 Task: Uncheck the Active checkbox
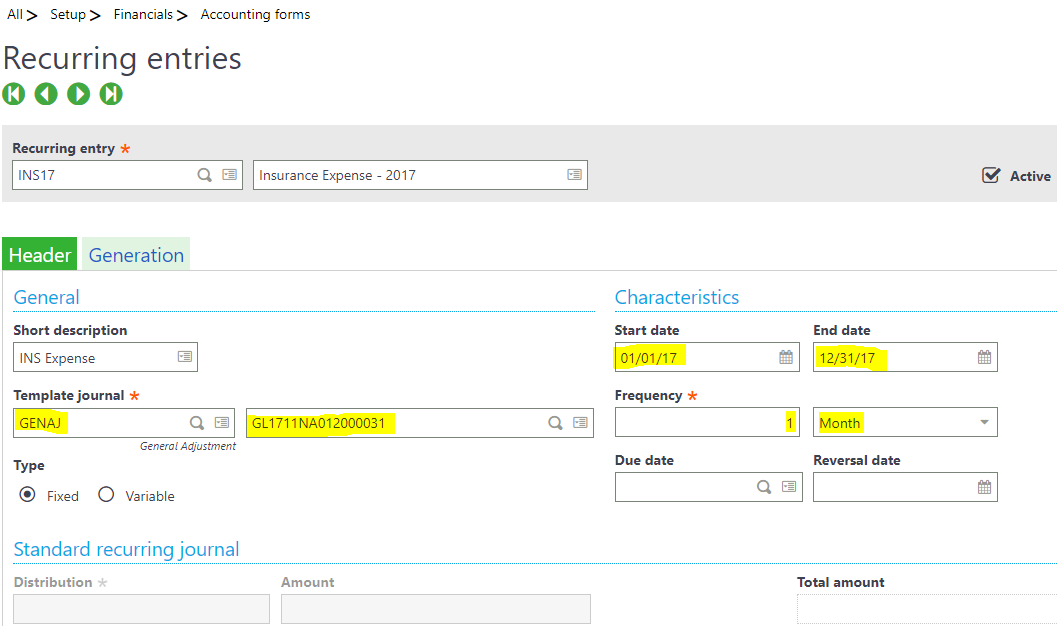pos(990,175)
